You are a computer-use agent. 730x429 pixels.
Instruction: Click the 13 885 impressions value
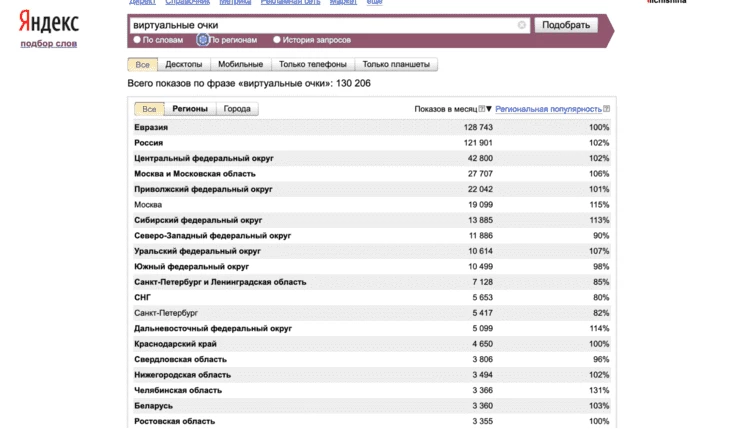[x=480, y=220]
